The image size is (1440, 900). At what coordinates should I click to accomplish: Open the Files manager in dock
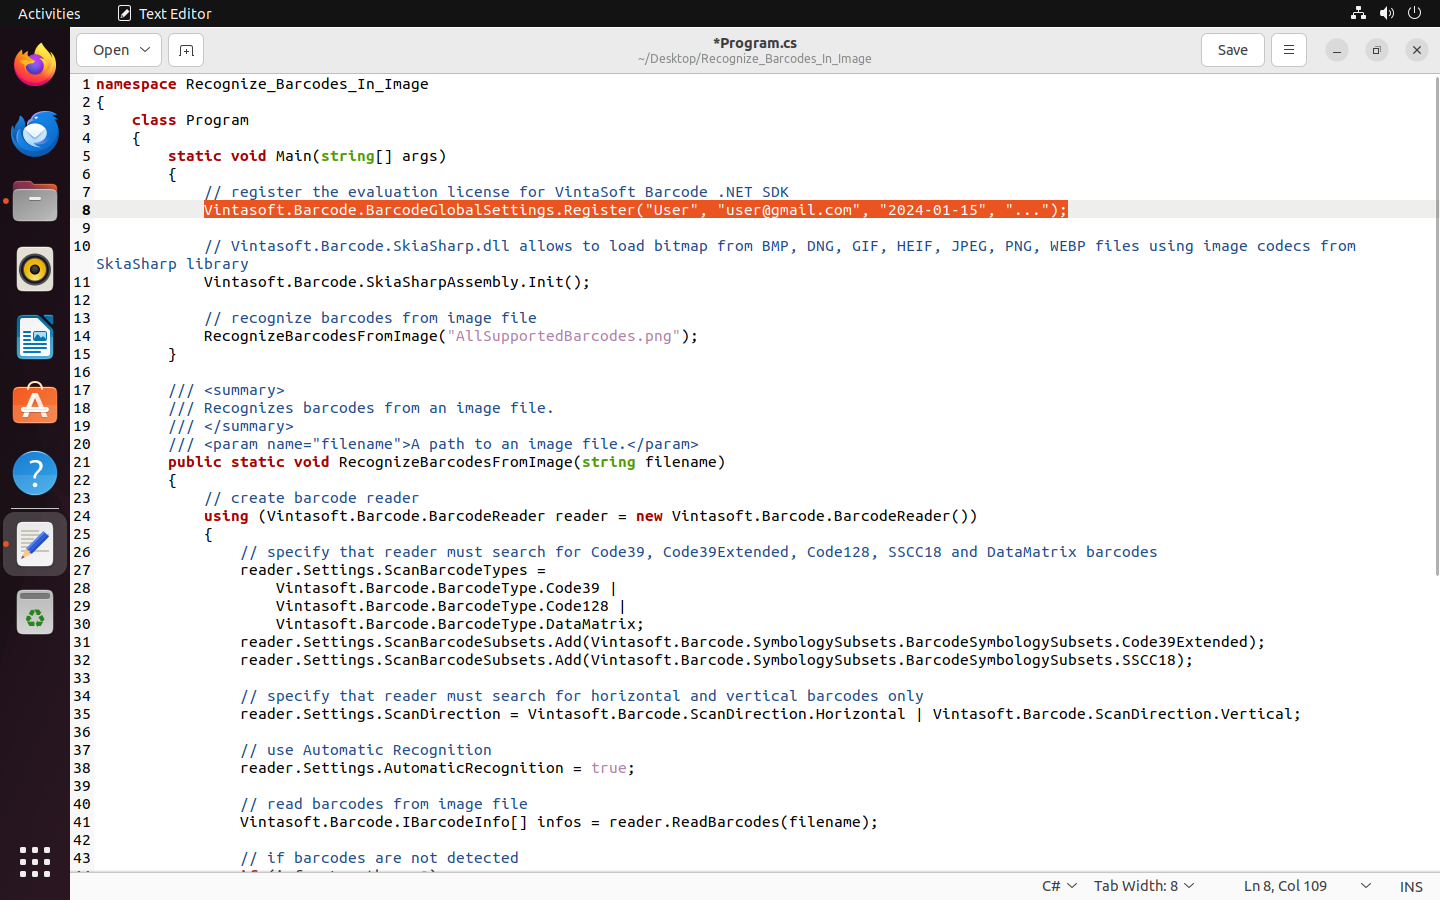pos(35,202)
